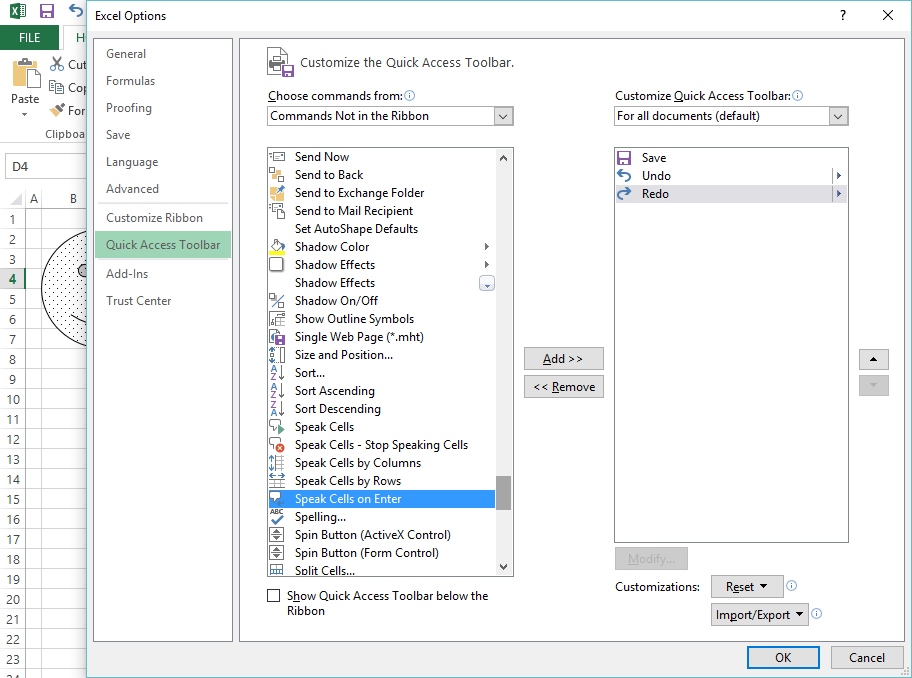Image resolution: width=912 pixels, height=678 pixels.
Task: Click the command list scrollbar thumb
Action: click(x=504, y=492)
